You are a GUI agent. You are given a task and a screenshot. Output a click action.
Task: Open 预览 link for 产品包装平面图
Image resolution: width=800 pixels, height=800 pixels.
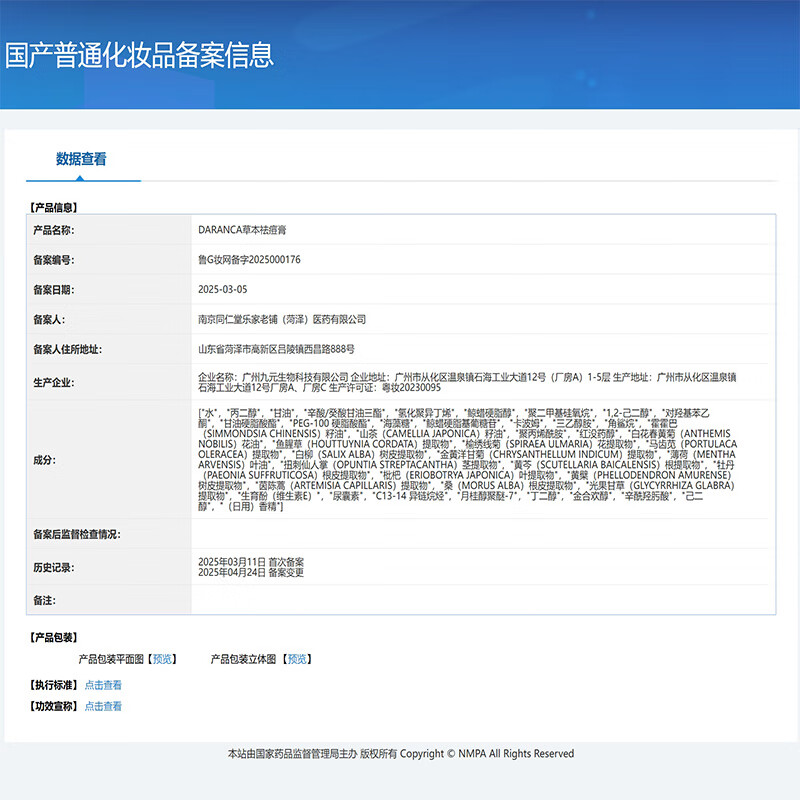click(162, 659)
